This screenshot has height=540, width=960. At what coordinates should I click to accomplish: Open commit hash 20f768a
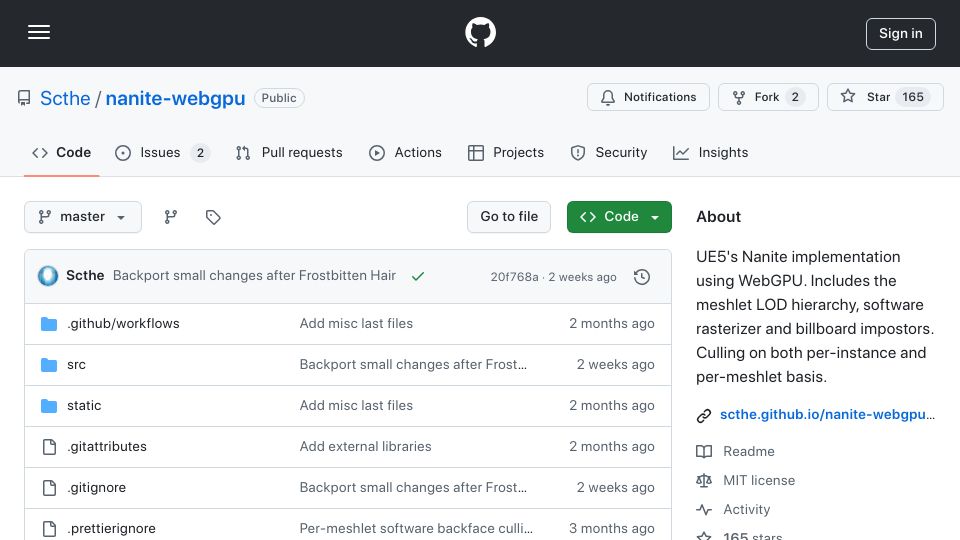point(514,277)
